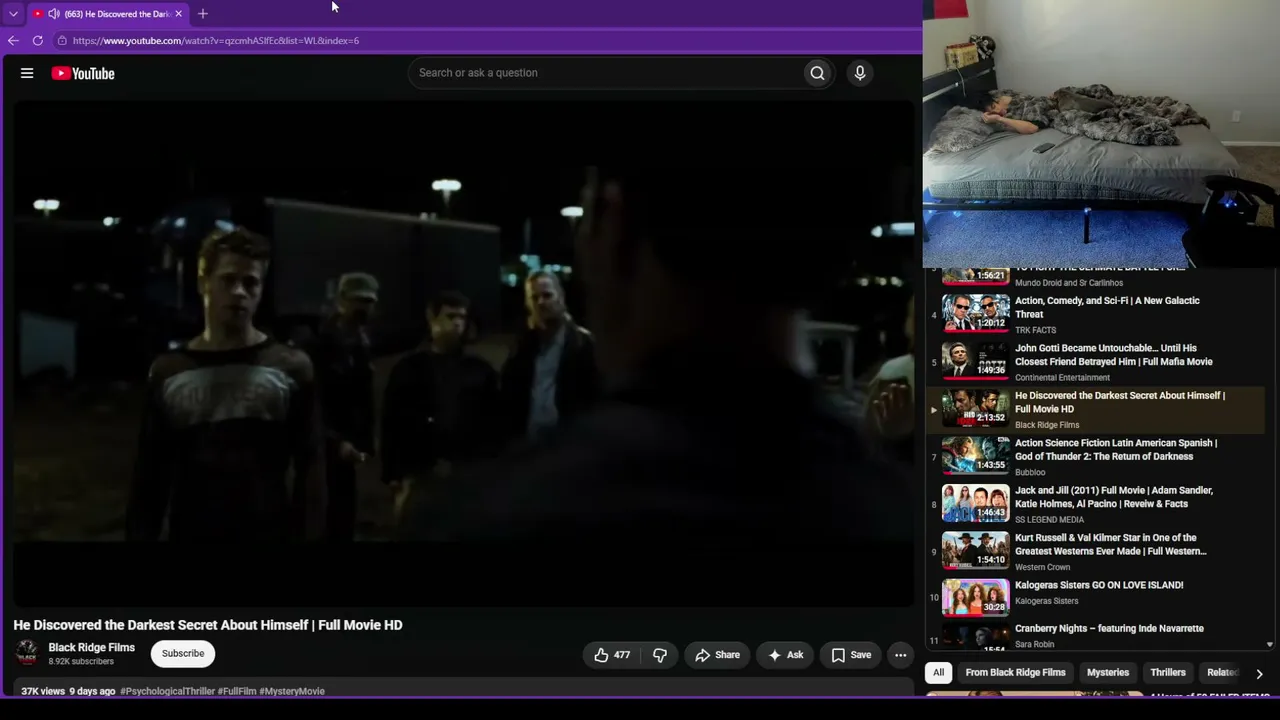Like the video with thumbs up
Image resolution: width=1280 pixels, height=720 pixels.
point(612,655)
